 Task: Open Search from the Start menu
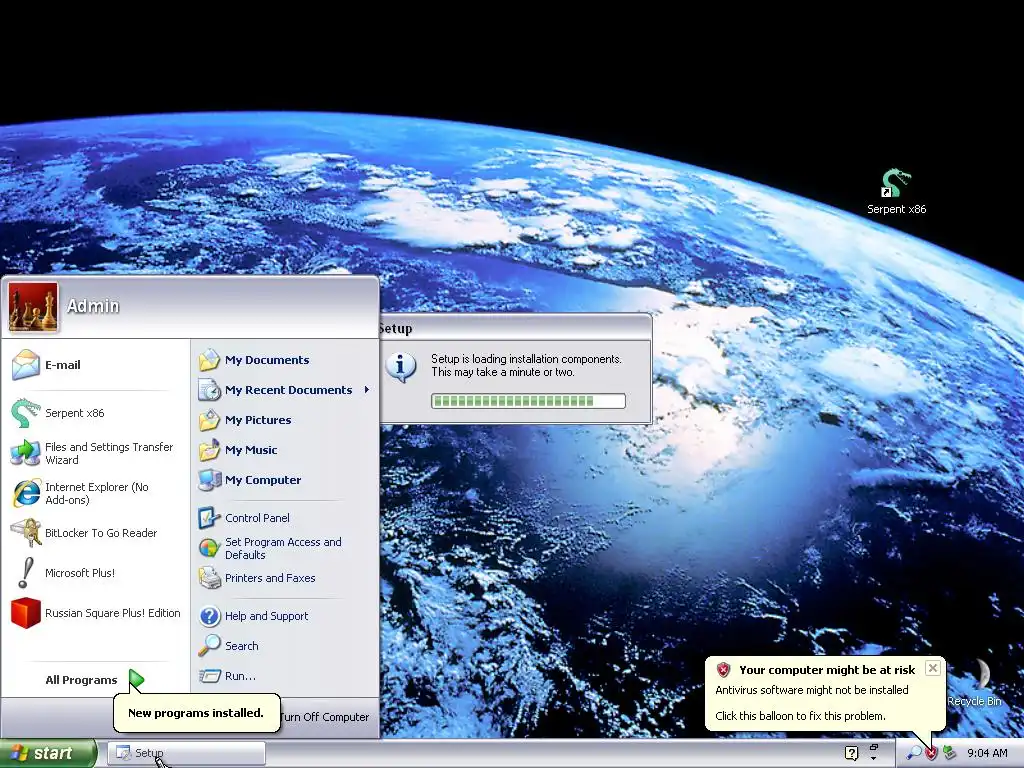(x=284, y=646)
